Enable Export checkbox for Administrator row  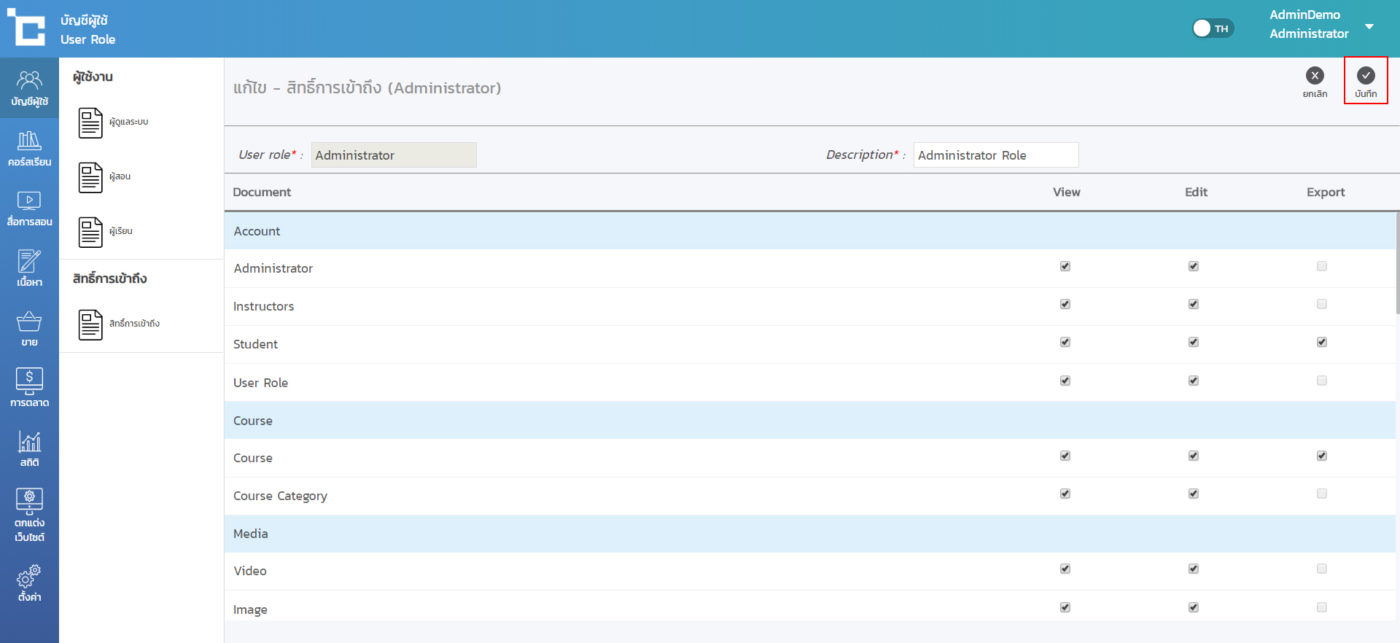(1322, 267)
